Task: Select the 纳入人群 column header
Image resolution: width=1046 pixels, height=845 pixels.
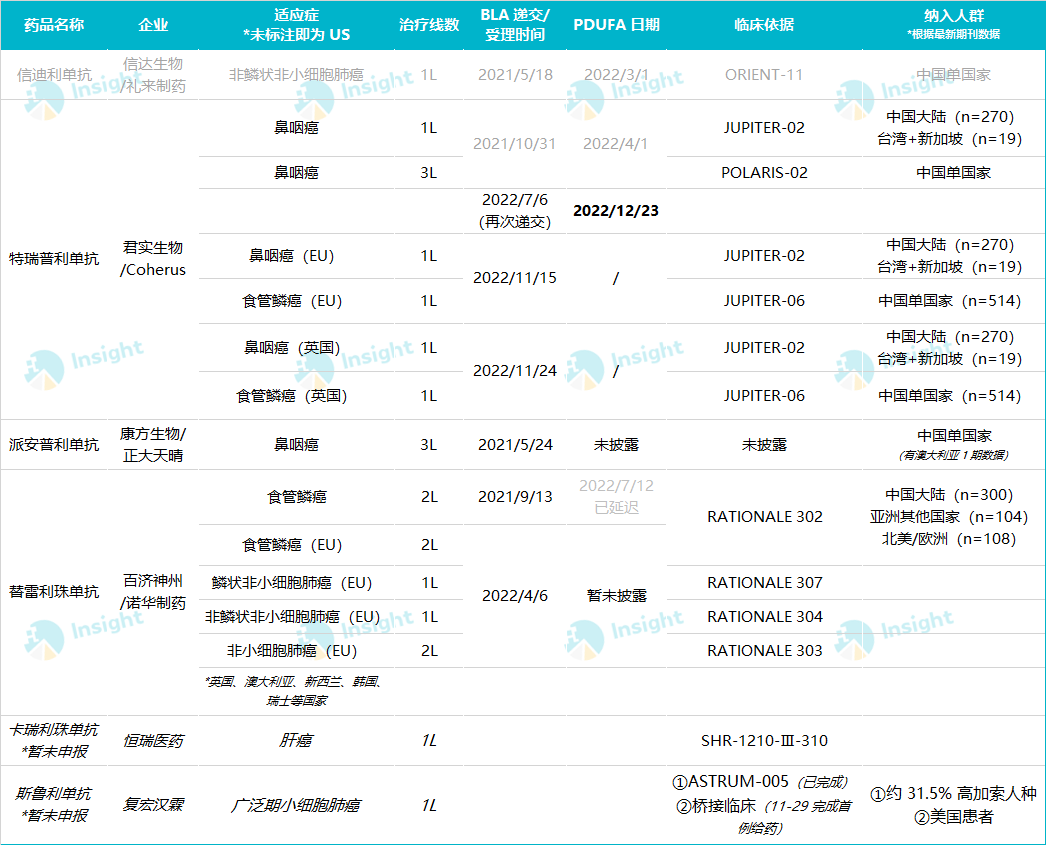Action: point(953,25)
